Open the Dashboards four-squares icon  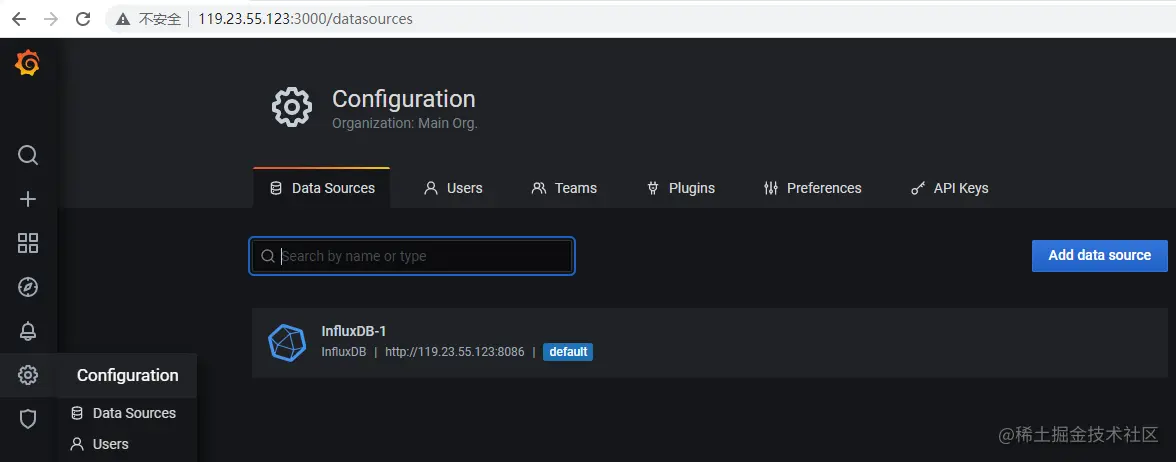pos(28,243)
